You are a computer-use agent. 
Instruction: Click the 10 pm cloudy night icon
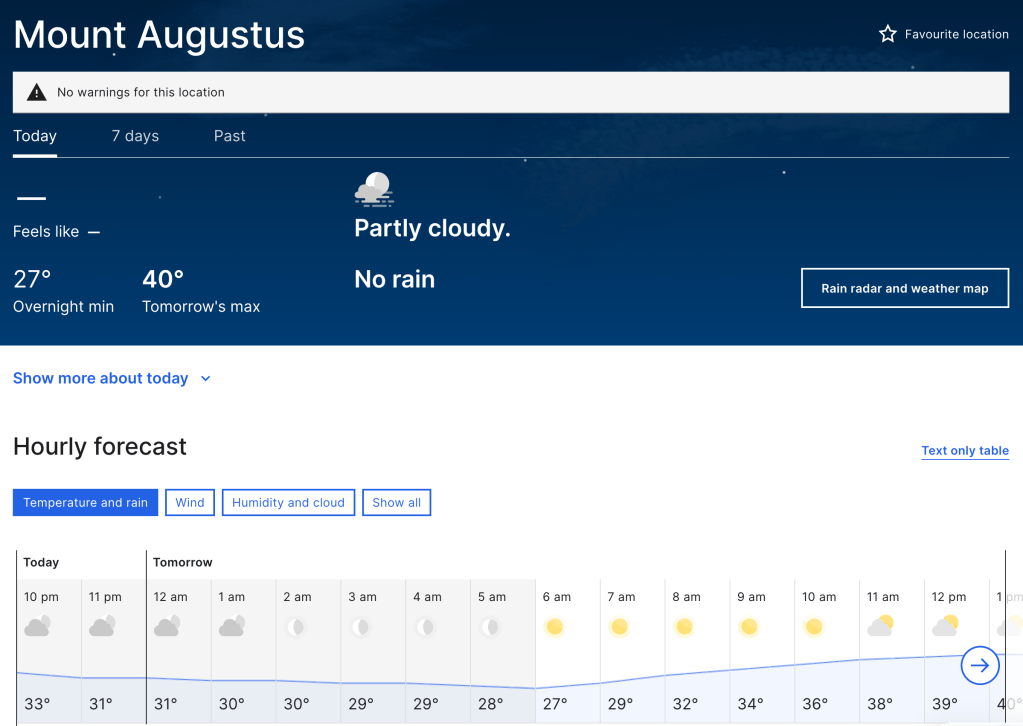pyautogui.click(x=38, y=627)
